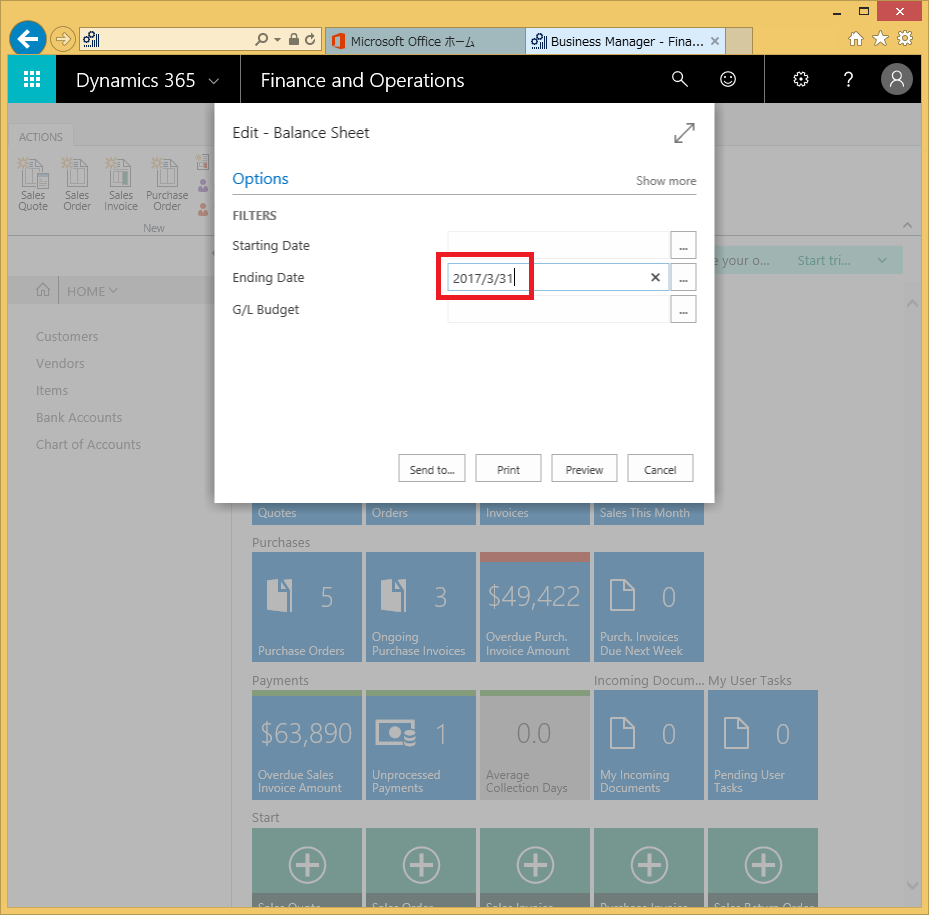Select the Business Manager browser tab
Screen dimensions: 929x915
(625, 41)
